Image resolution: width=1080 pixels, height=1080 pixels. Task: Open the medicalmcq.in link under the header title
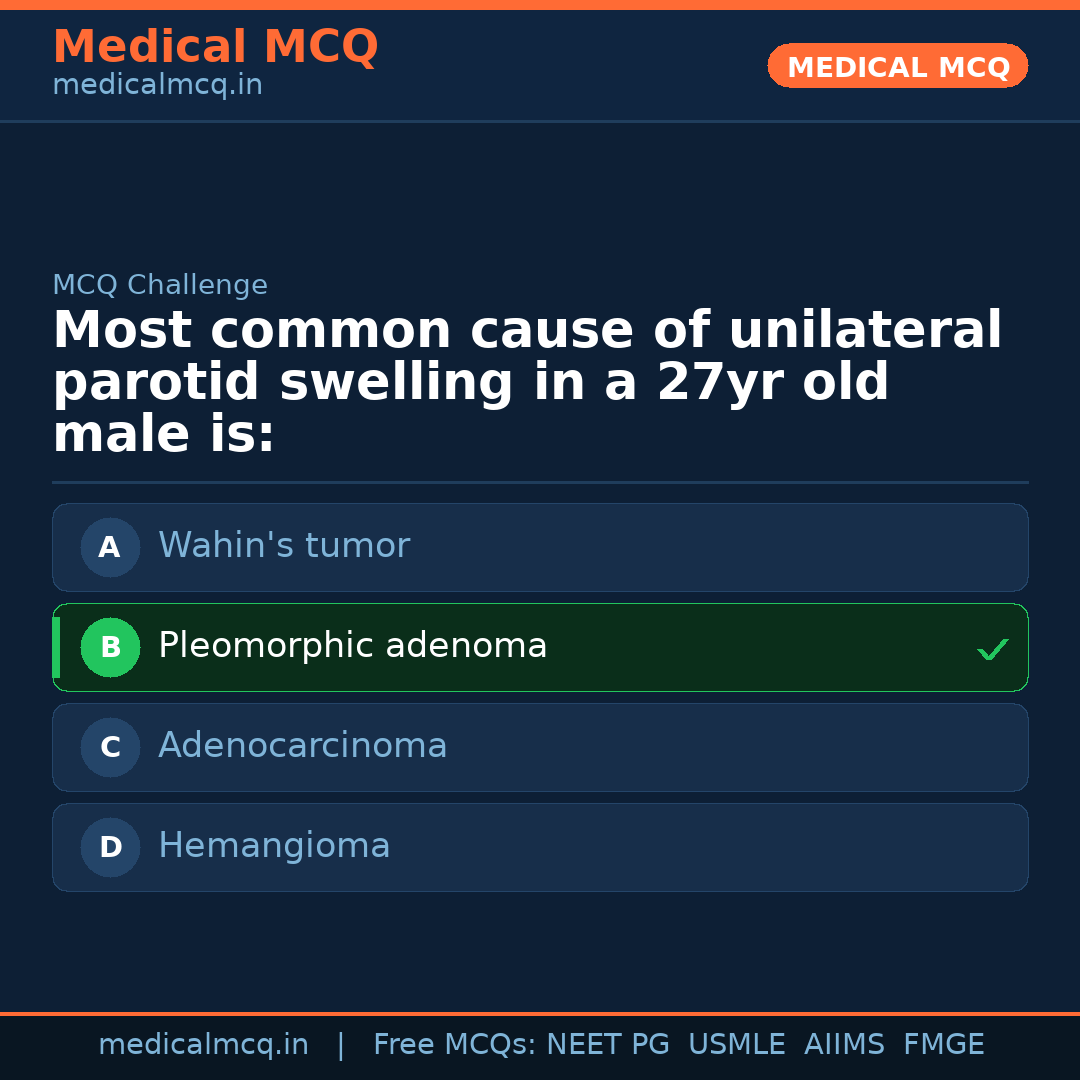[157, 86]
